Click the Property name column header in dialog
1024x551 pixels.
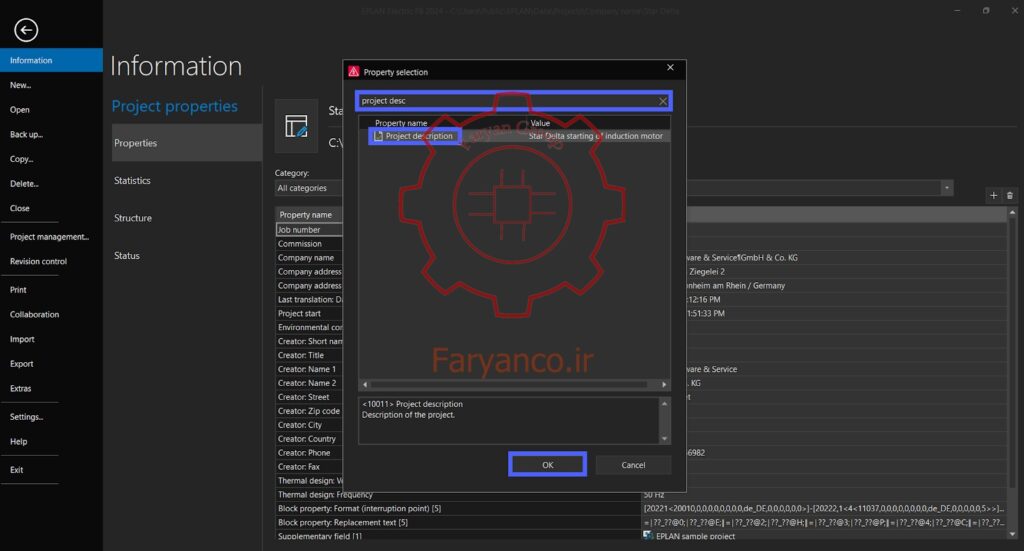tap(401, 123)
